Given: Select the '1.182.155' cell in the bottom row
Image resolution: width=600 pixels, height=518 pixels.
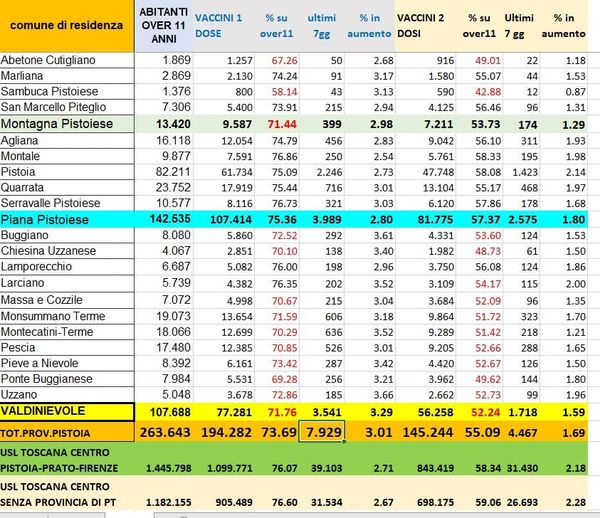Looking at the screenshot, I should tap(169, 503).
